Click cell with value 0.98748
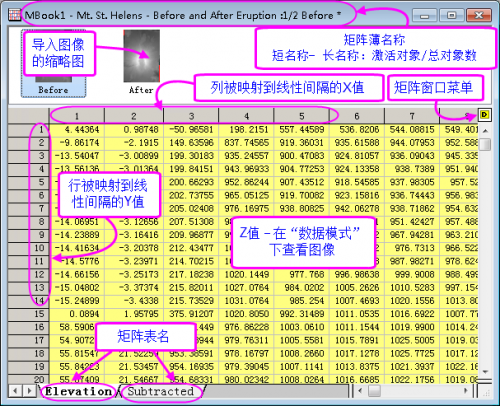The height and width of the screenshot is (406, 500). point(134,130)
